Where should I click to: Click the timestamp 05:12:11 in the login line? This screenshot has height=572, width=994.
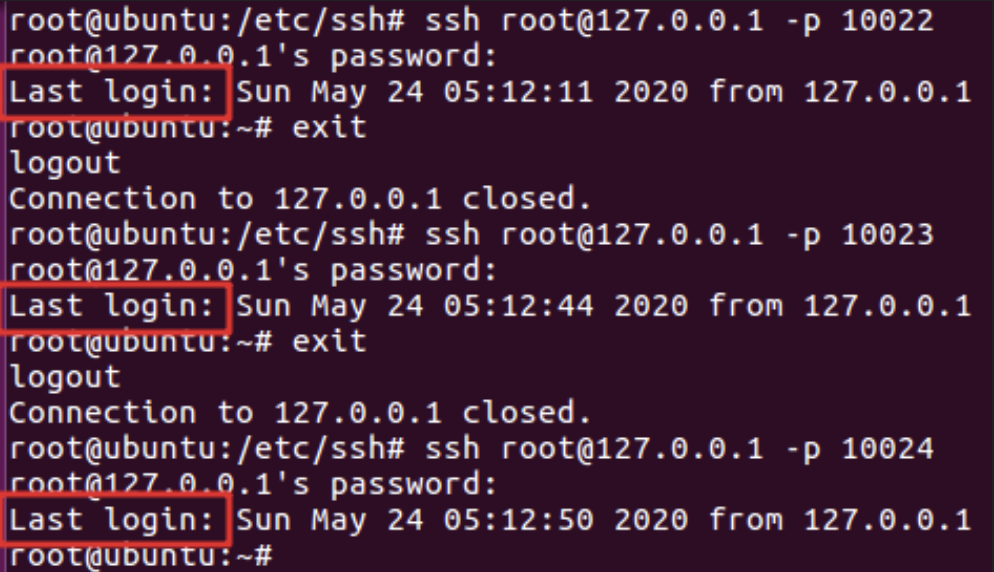(x=518, y=92)
